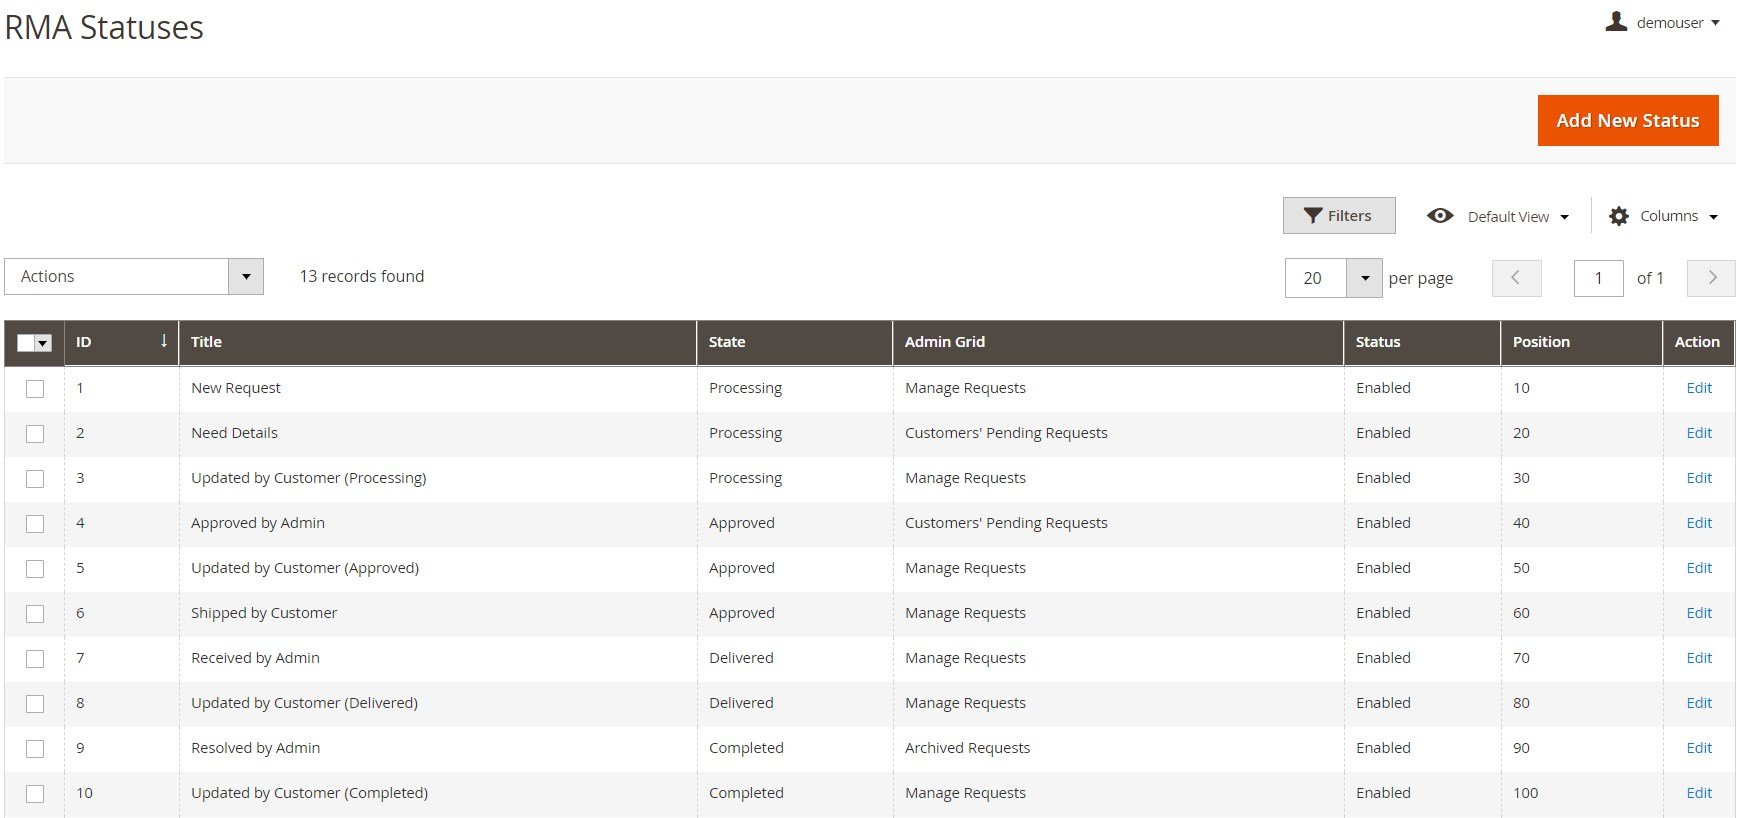Select Updated by Customer (Approved) checkbox
Viewport: 1741px width, 818px height.
(35, 569)
